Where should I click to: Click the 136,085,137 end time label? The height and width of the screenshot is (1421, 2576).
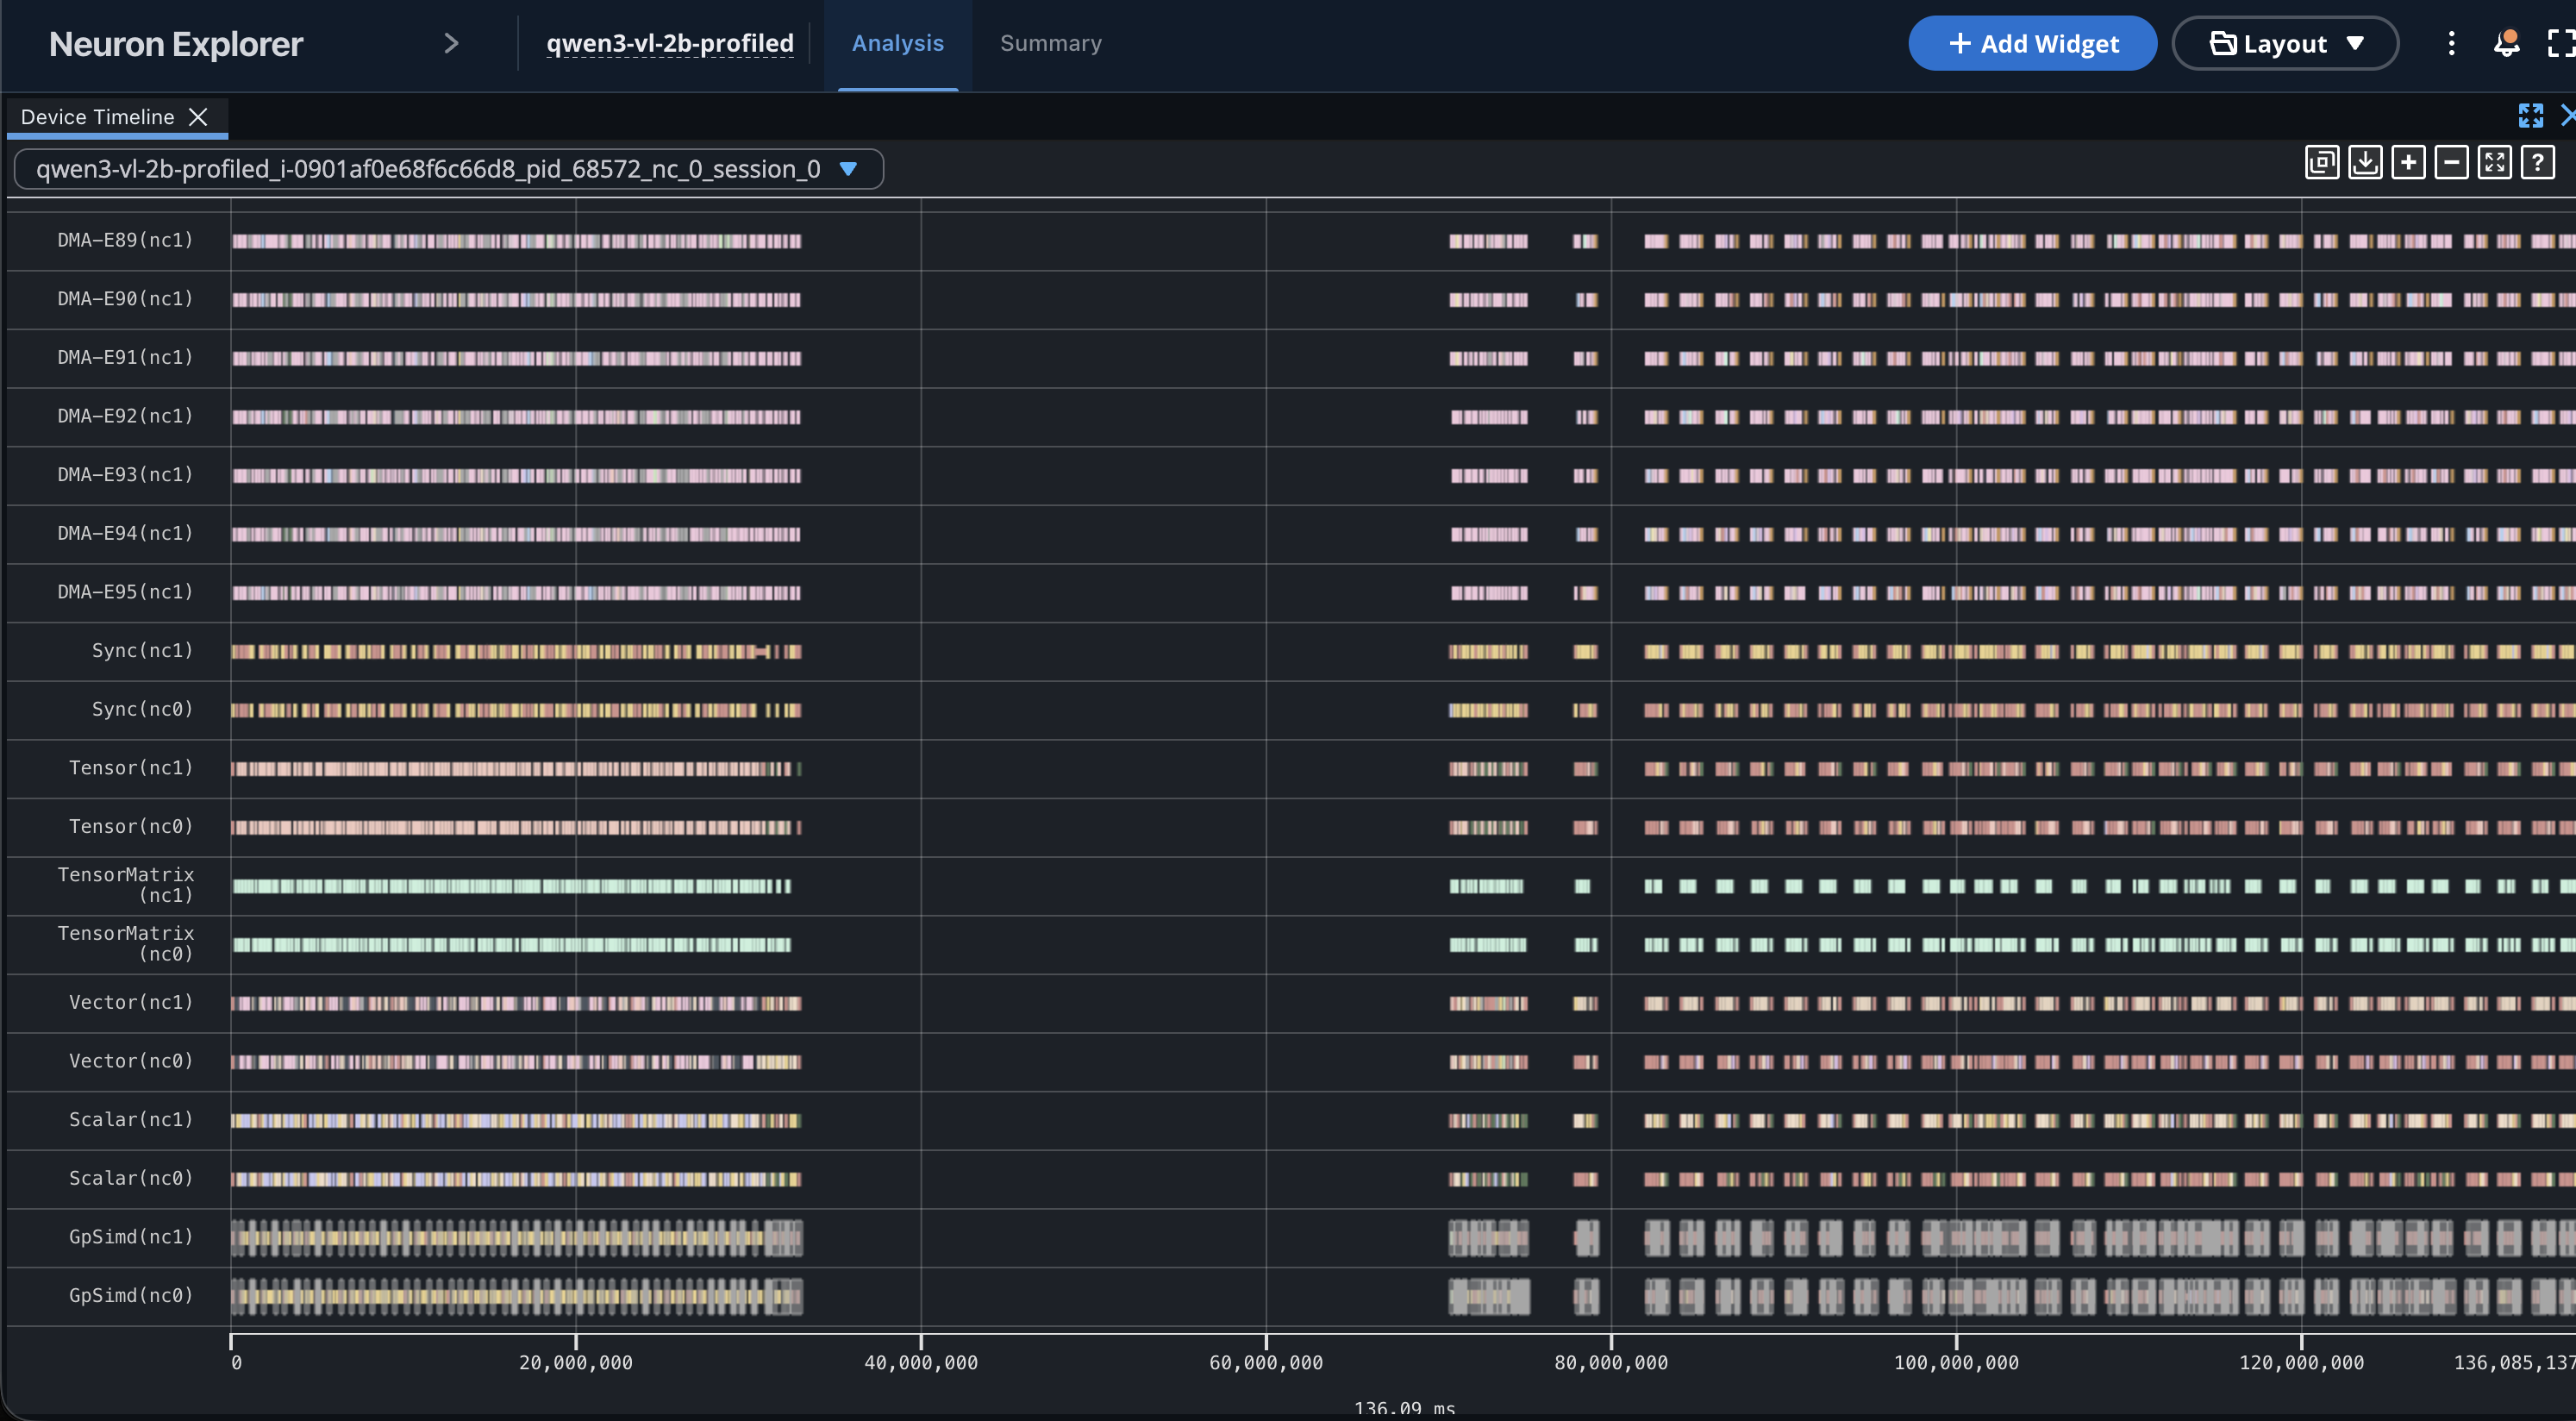(2514, 1363)
